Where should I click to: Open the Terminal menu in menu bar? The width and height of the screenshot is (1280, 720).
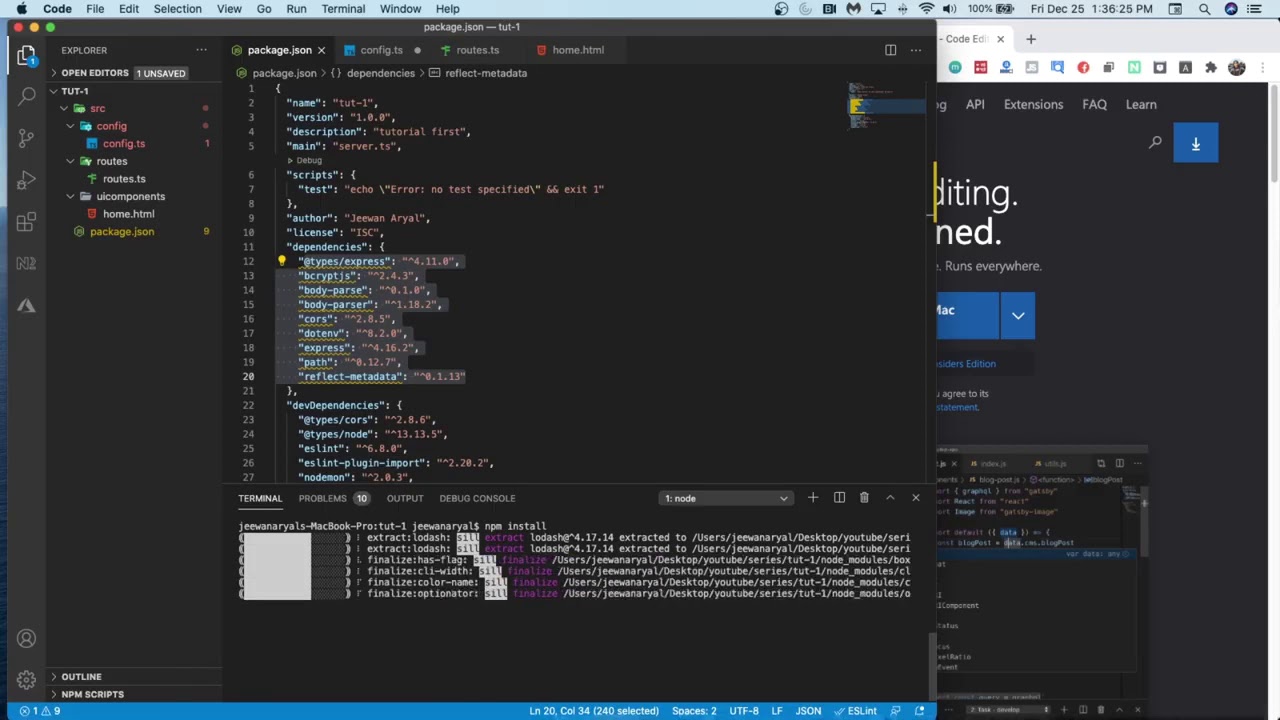tap(343, 9)
